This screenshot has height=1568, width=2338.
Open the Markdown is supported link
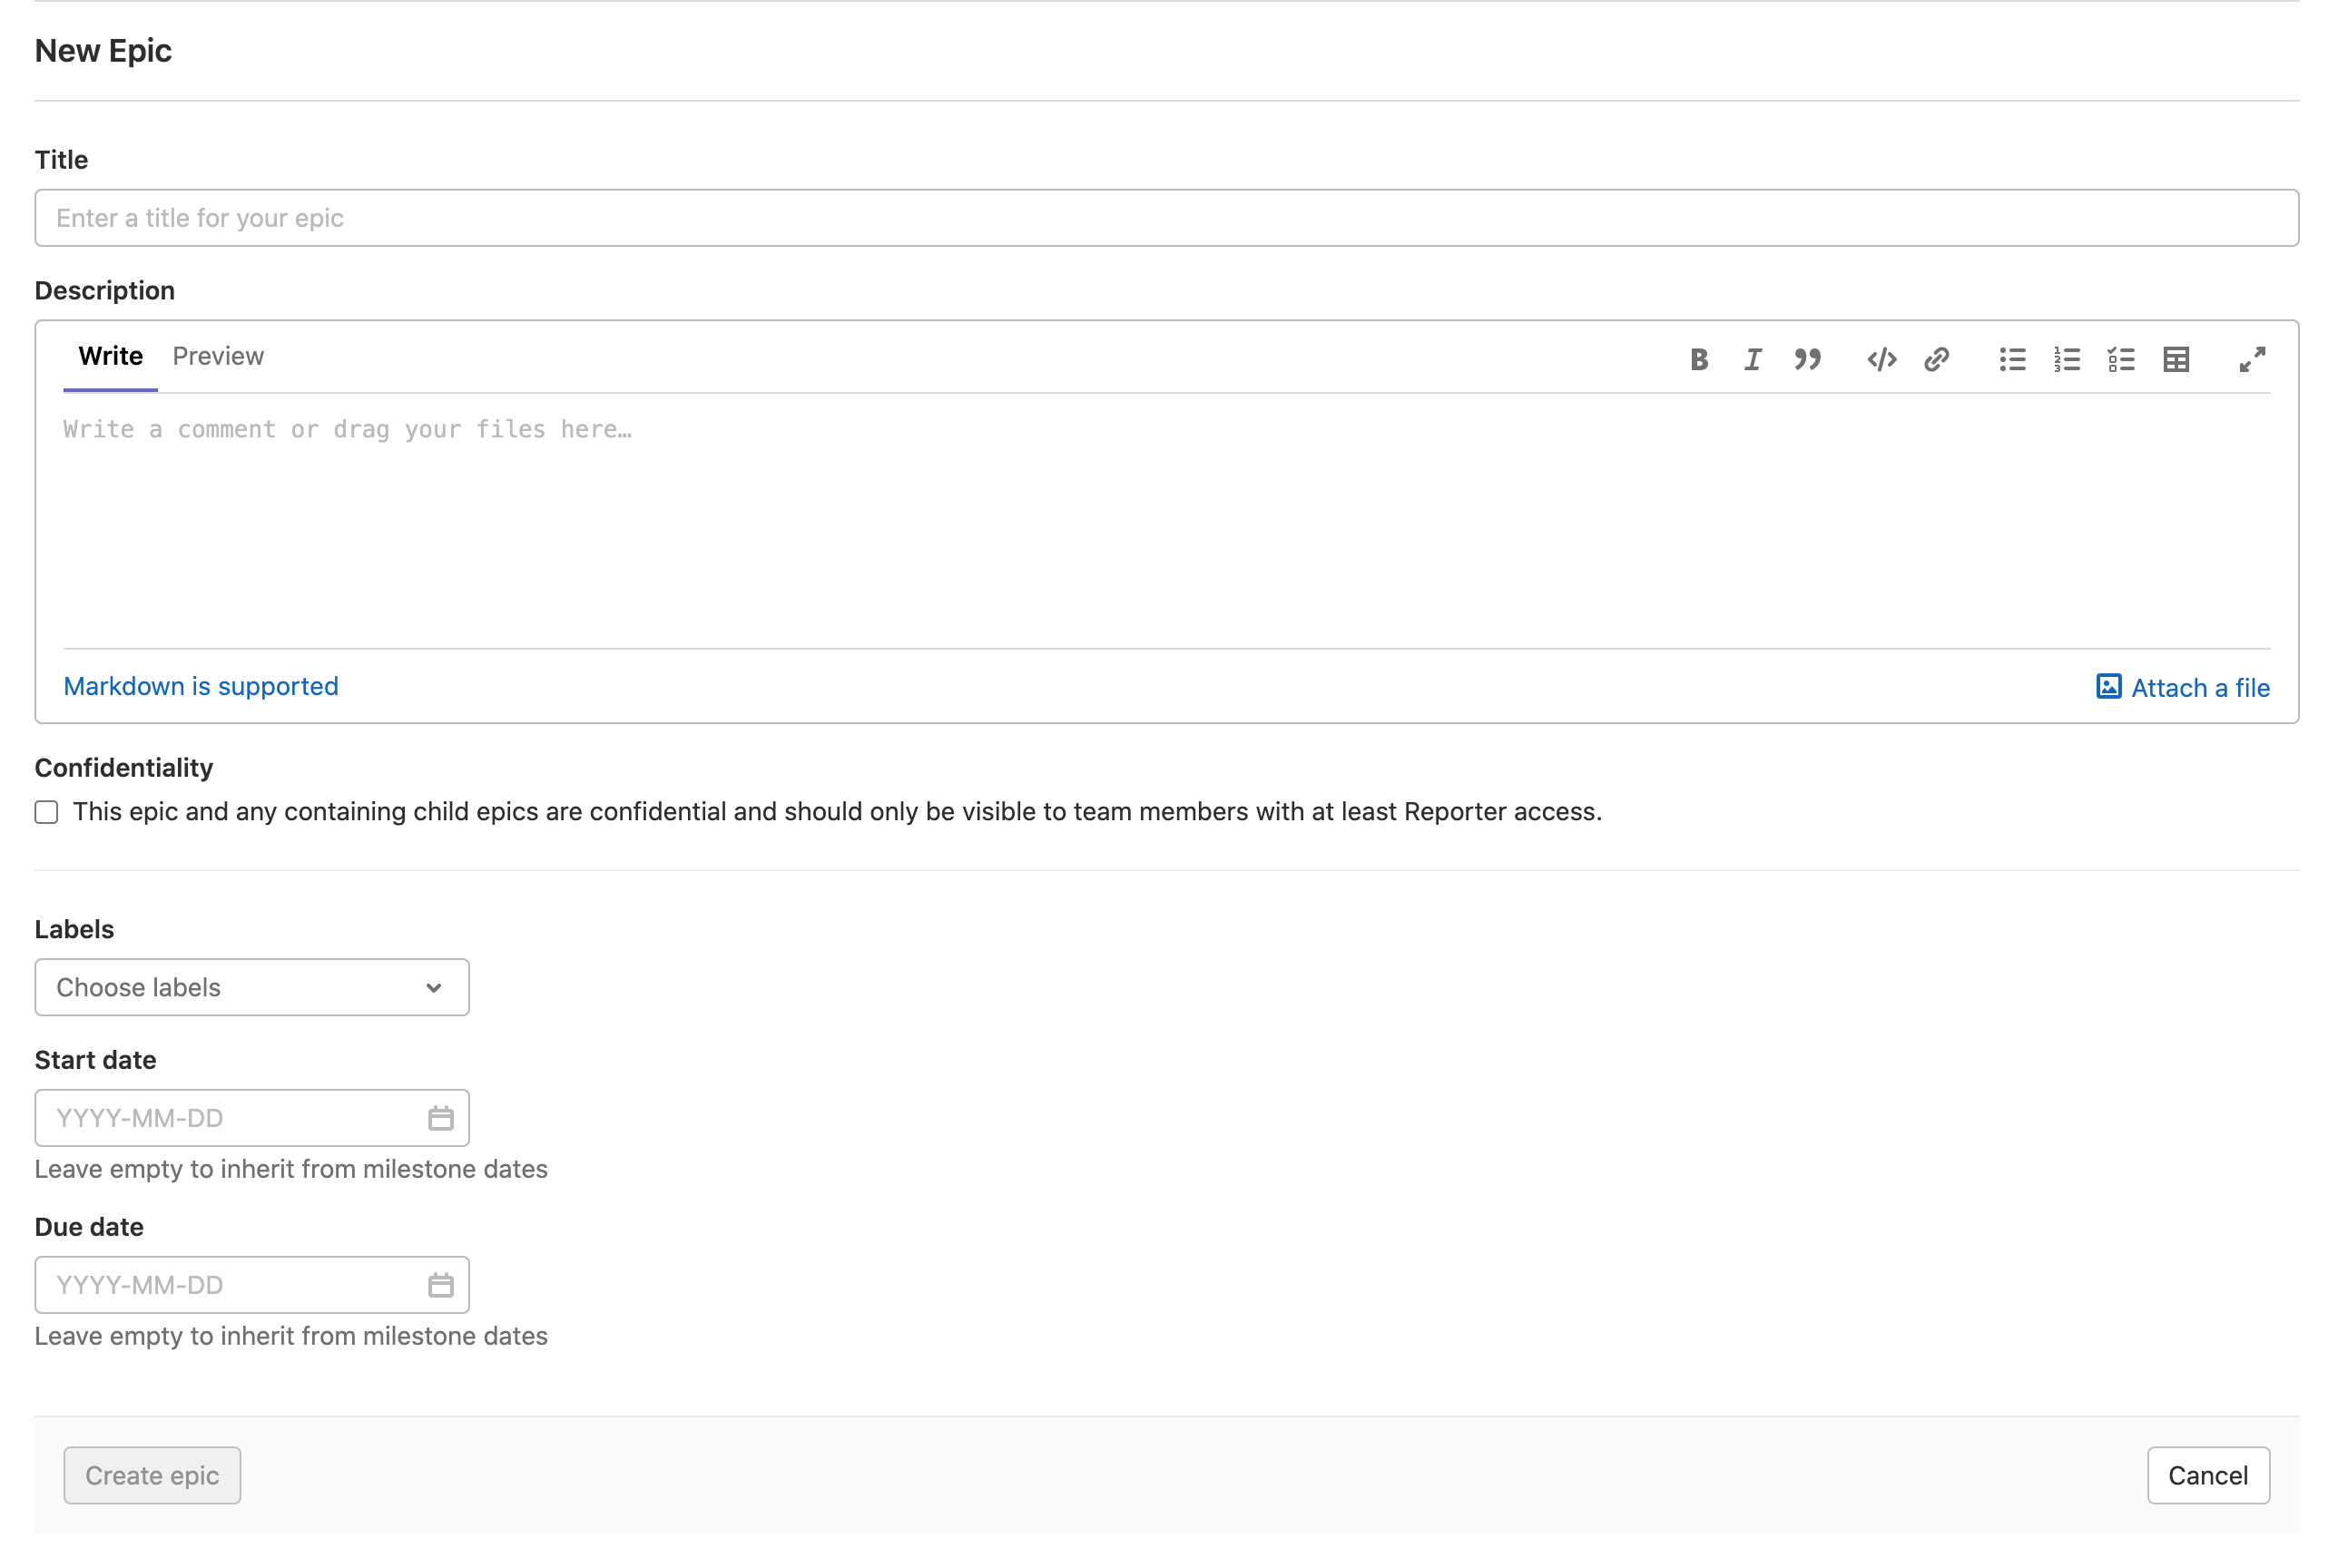(x=200, y=686)
